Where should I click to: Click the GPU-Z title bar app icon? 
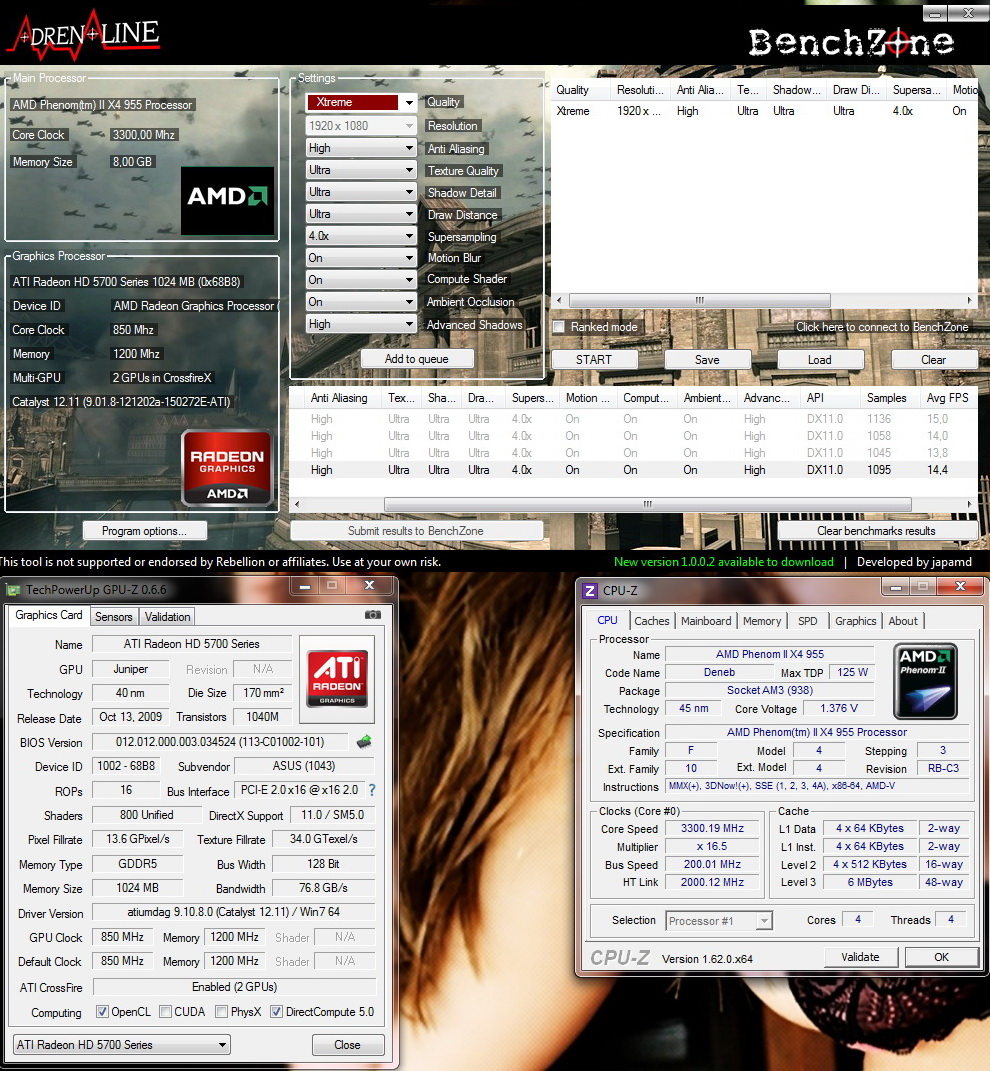click(13, 589)
